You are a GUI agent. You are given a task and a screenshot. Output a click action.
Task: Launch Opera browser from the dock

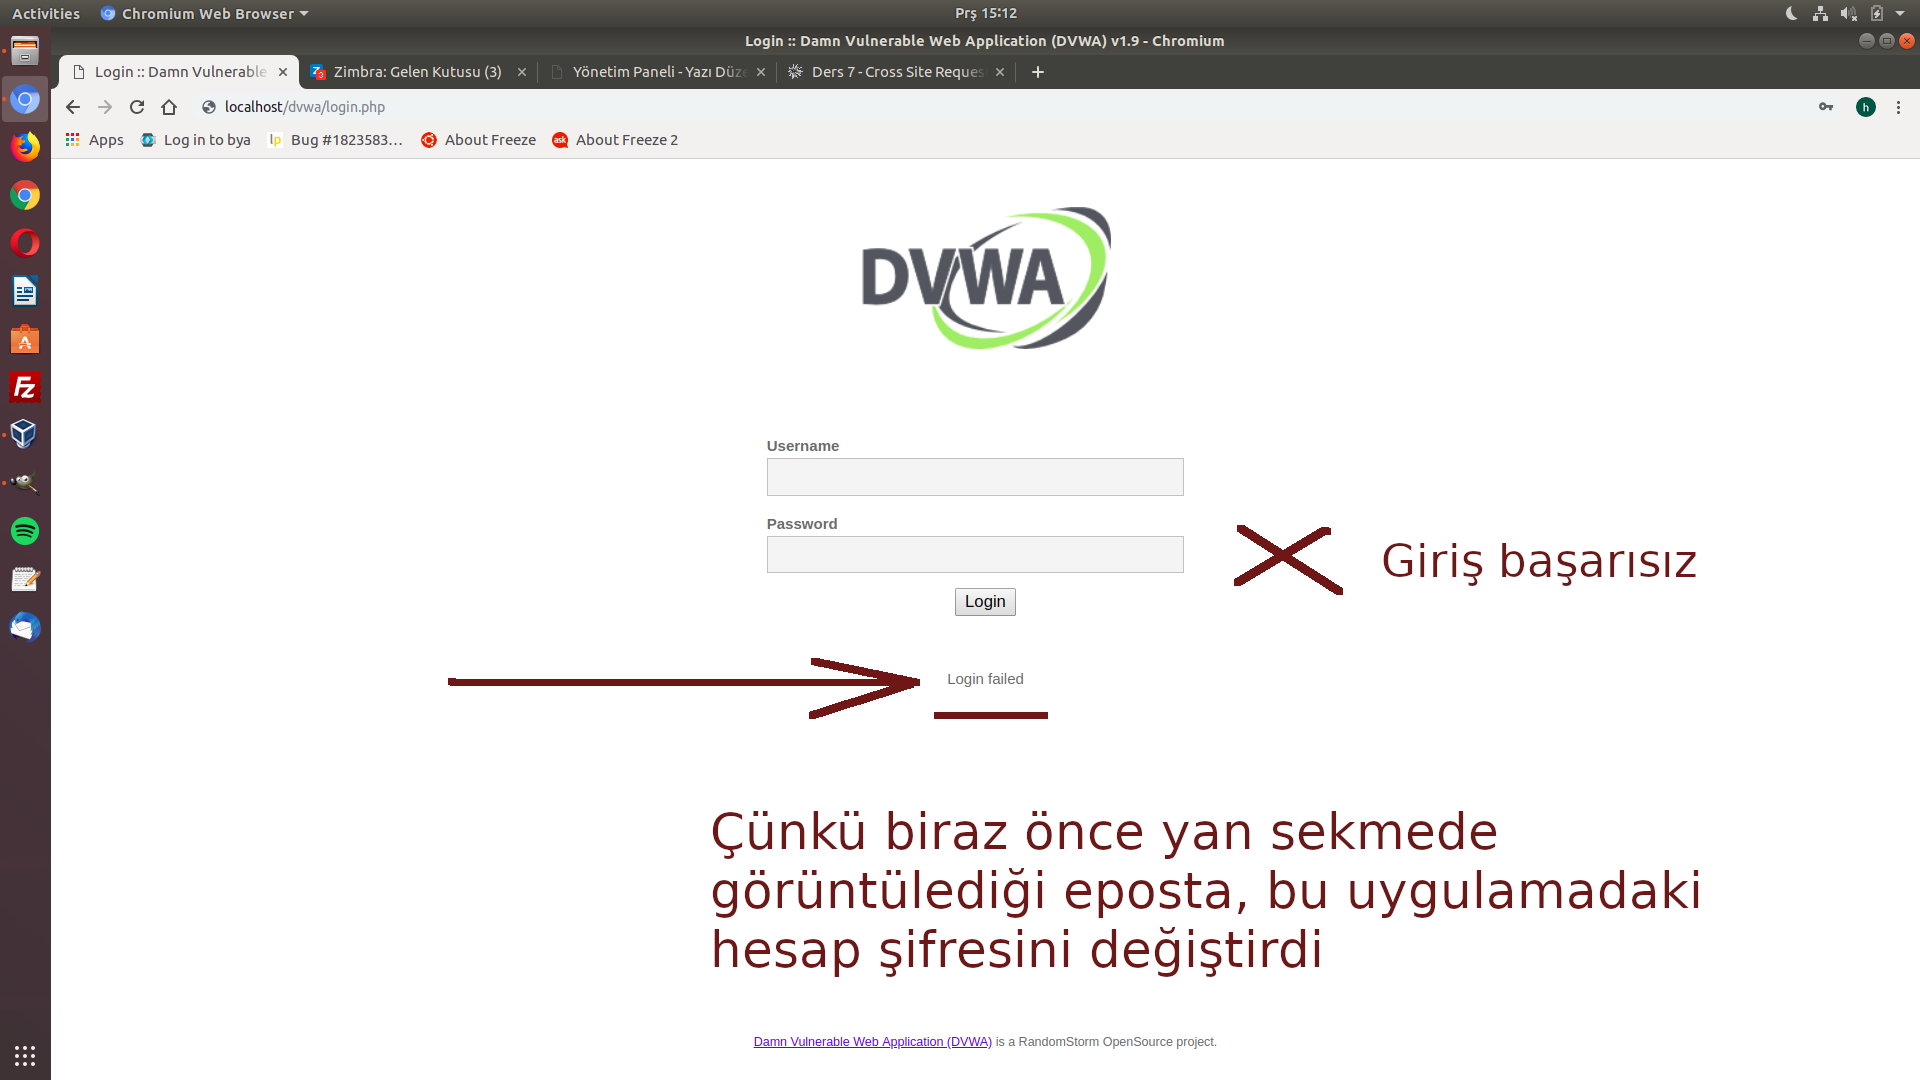pos(25,243)
